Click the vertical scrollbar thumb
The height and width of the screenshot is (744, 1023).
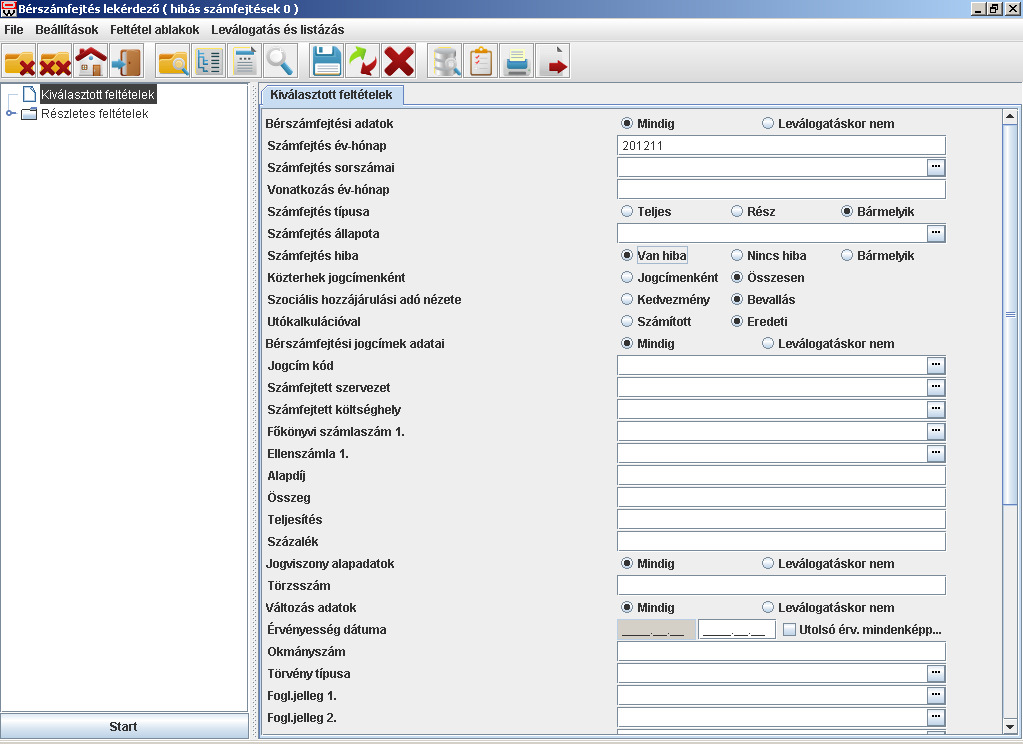(1010, 315)
